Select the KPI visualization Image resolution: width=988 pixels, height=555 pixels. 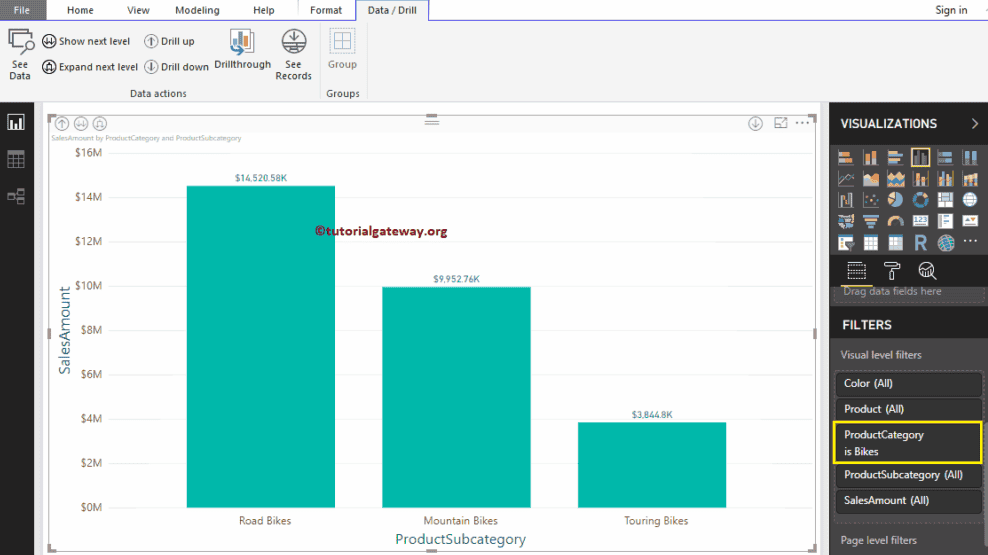point(970,221)
